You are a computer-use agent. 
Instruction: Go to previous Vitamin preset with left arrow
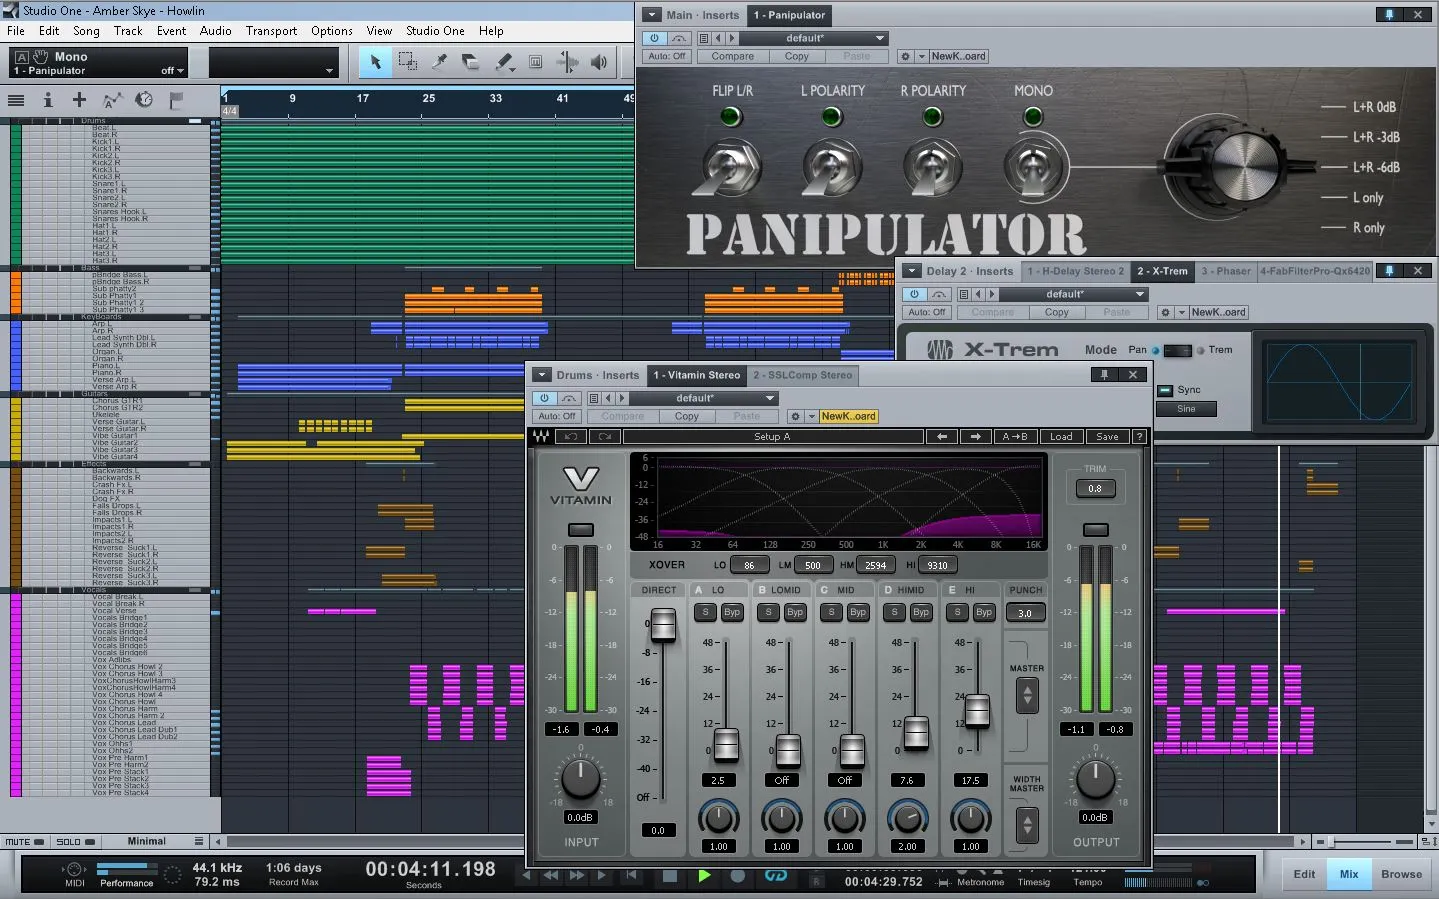941,437
